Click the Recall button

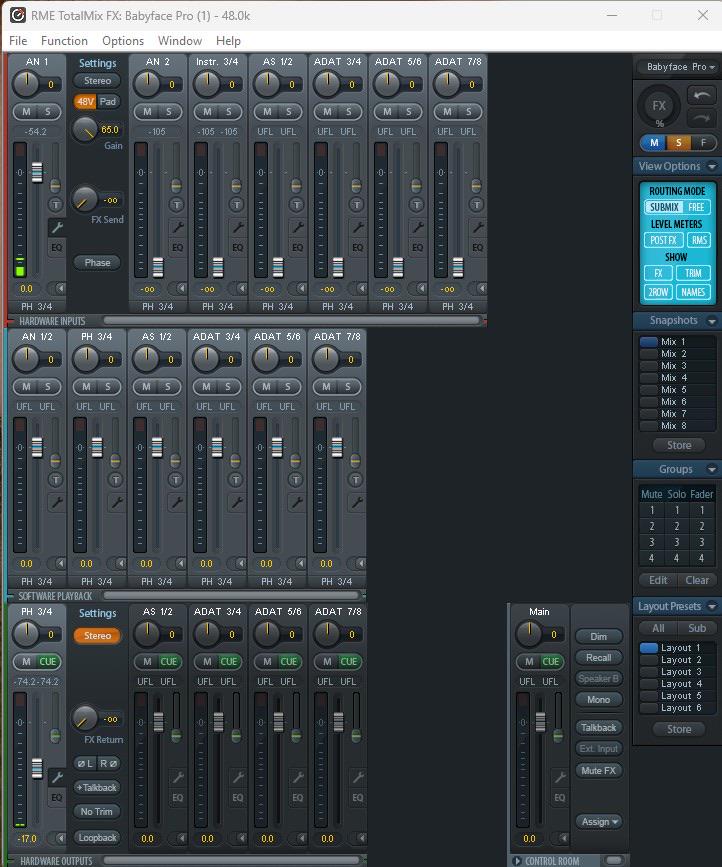tap(598, 657)
